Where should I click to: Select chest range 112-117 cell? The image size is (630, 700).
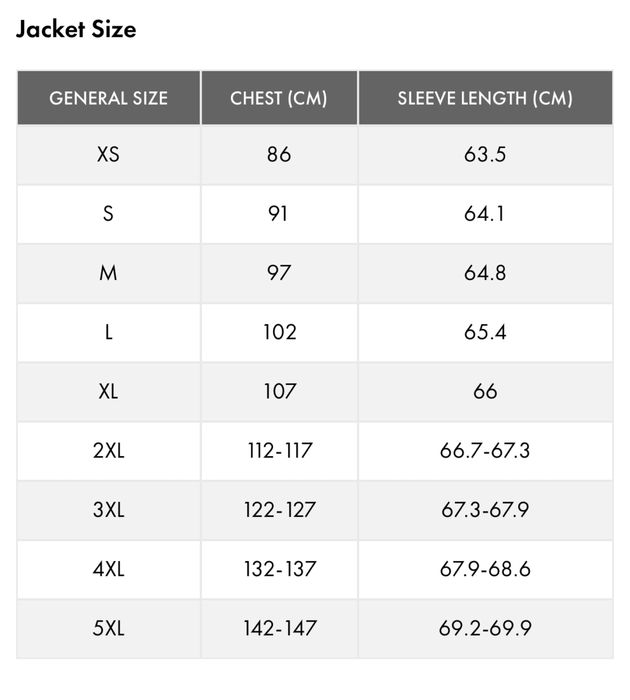click(279, 450)
